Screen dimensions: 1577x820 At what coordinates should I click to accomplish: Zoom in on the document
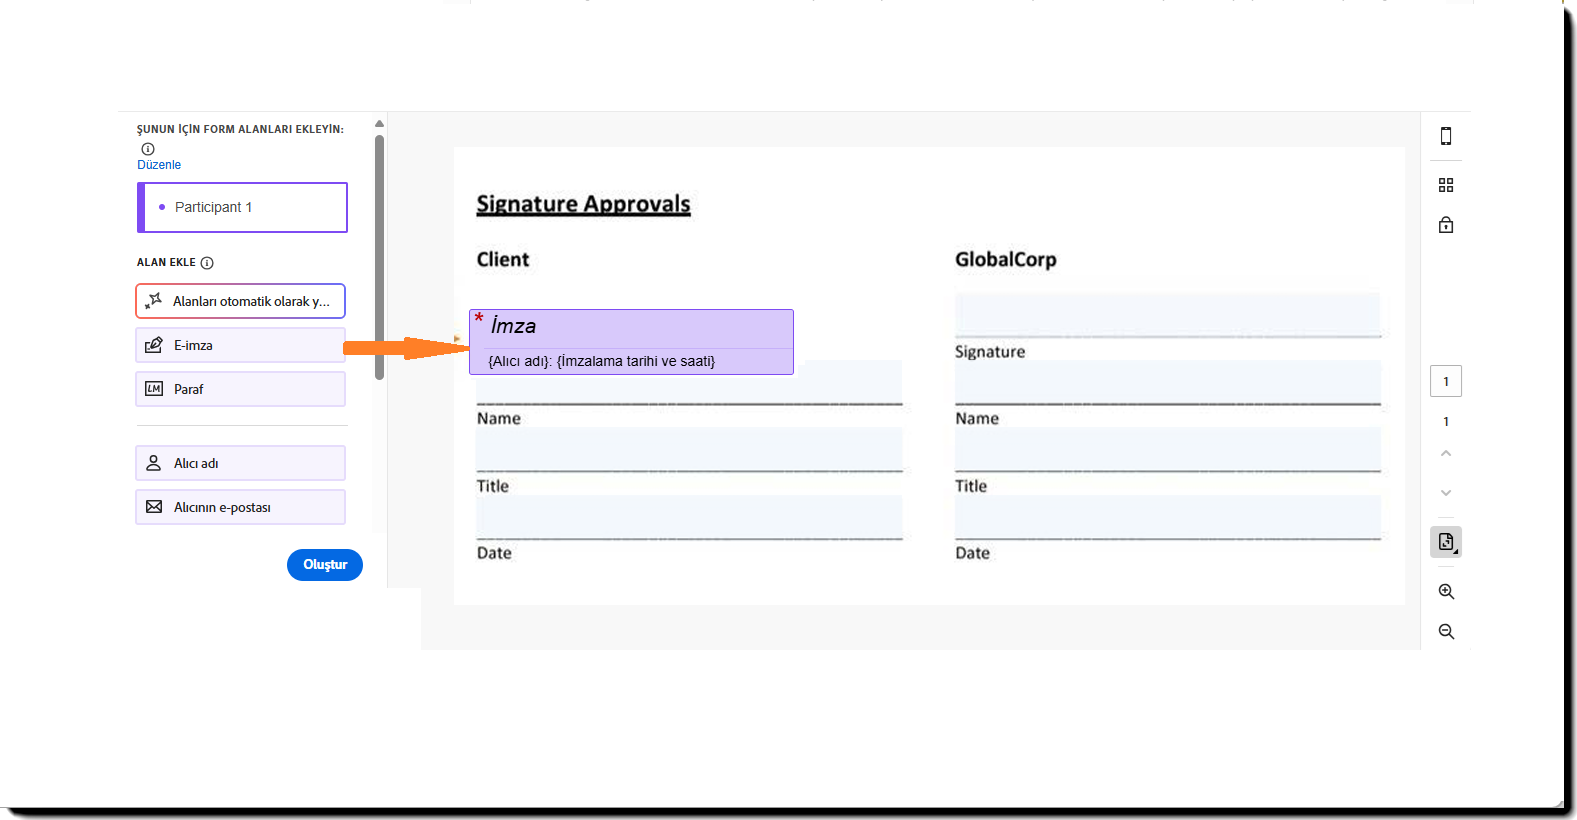[x=1446, y=592]
